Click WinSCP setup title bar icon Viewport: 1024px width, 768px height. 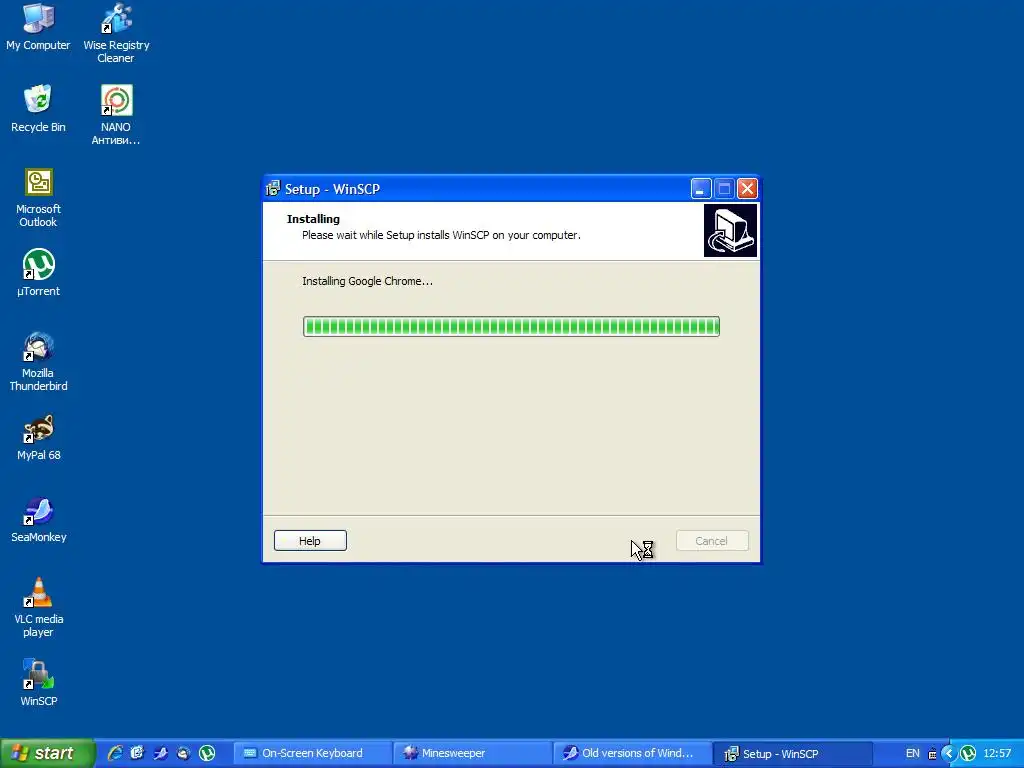(x=273, y=189)
